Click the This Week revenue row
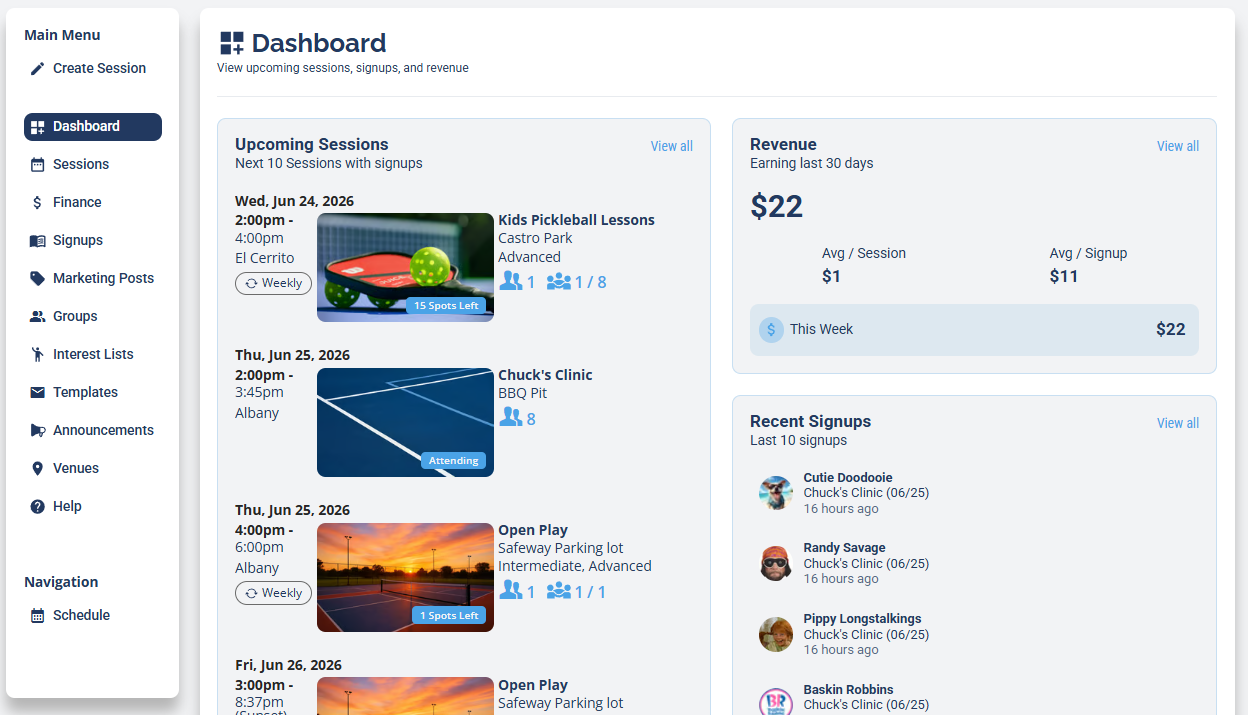The image size is (1248, 715). coord(974,330)
